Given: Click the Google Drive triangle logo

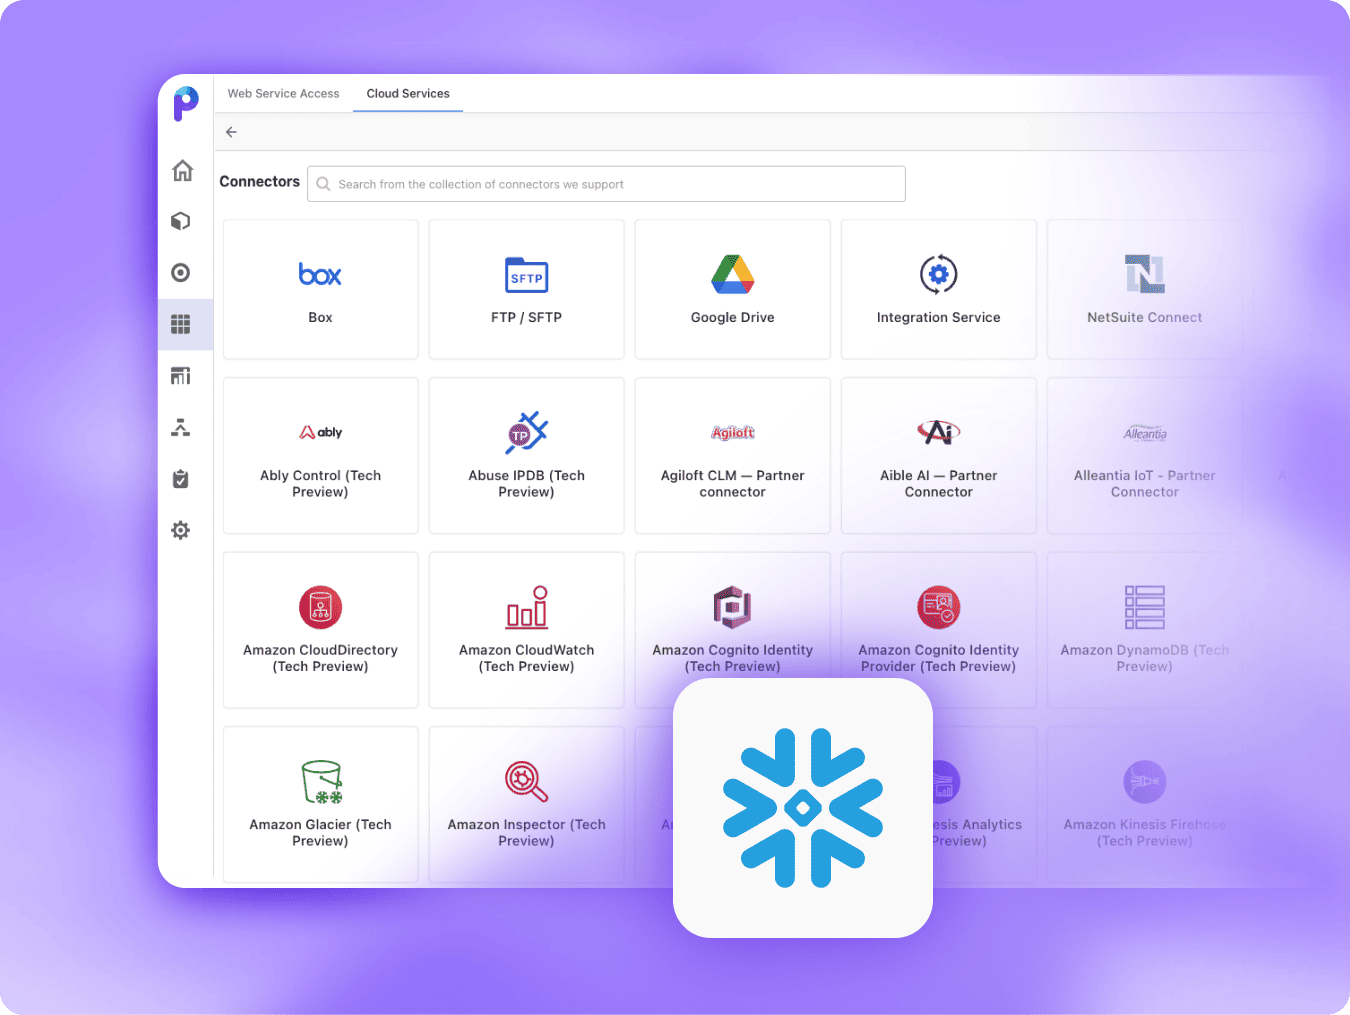Looking at the screenshot, I should [x=733, y=274].
